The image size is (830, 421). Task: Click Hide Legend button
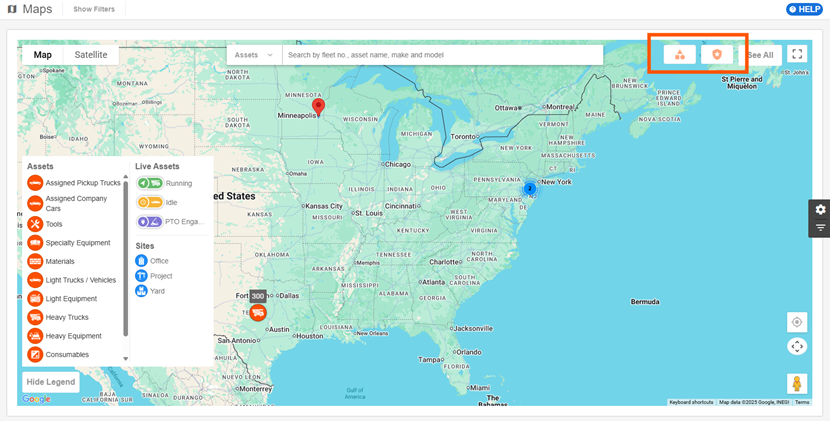(x=51, y=382)
